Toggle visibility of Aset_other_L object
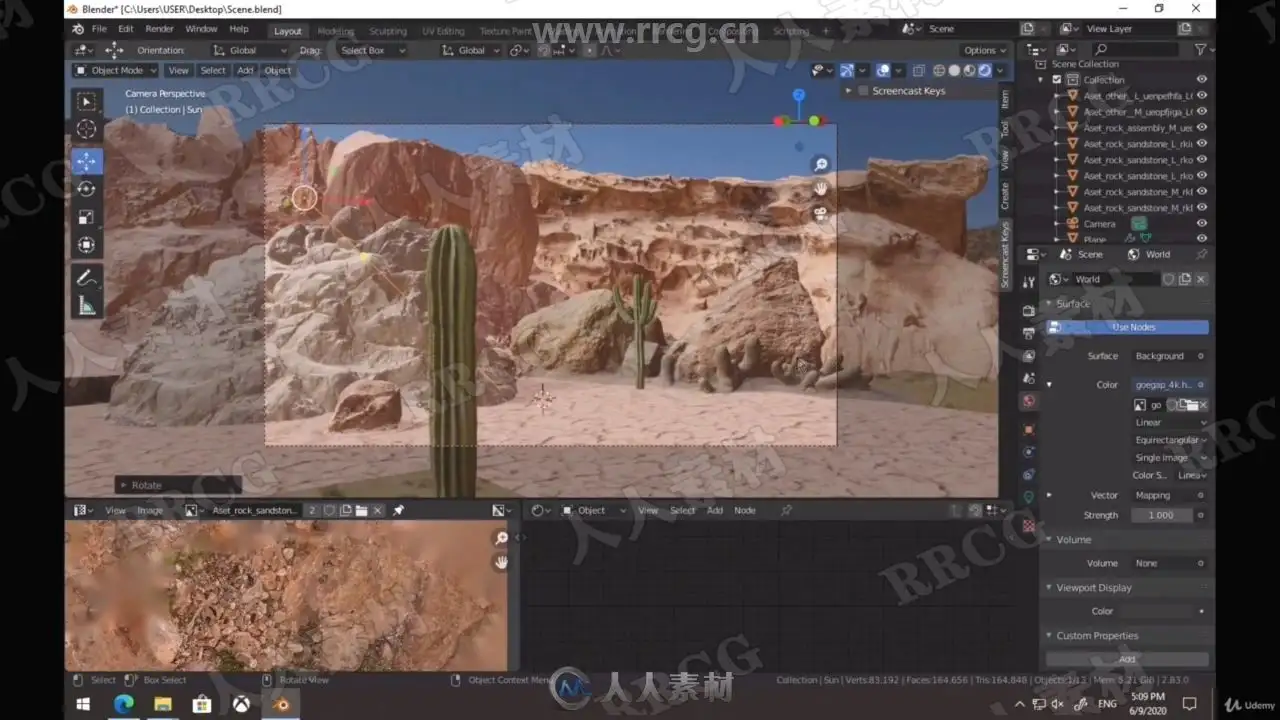1280x720 pixels. (1201, 96)
